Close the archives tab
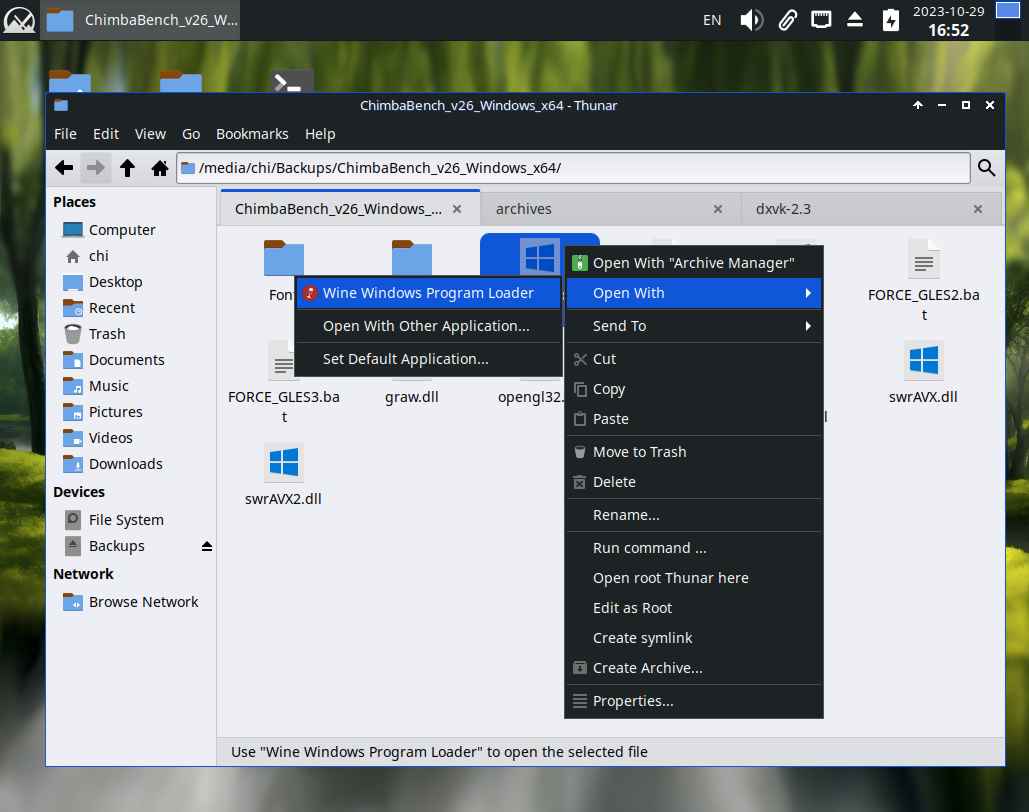1029x812 pixels. pos(718,209)
